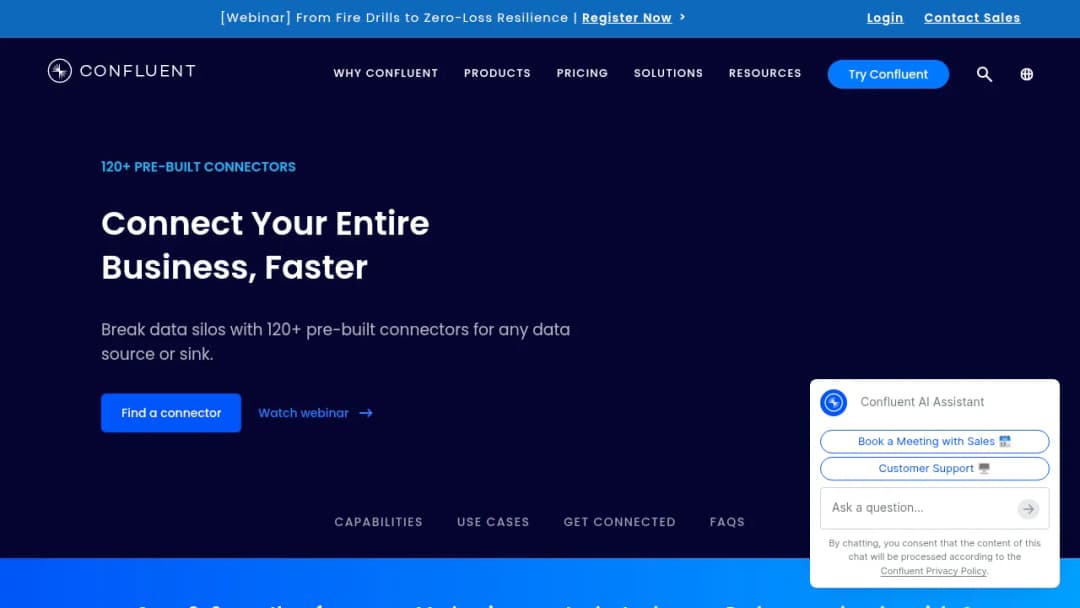Jump to the Capabilities section tab
The image size is (1080, 608).
pyautogui.click(x=378, y=522)
